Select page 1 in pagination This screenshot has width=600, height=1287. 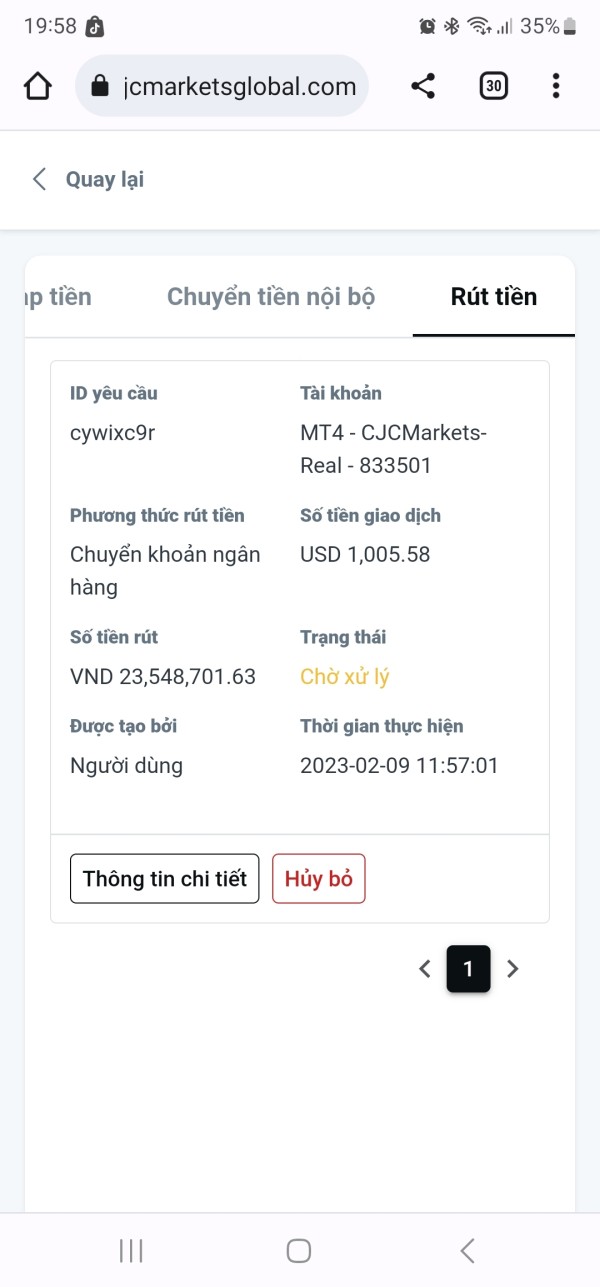pos(468,968)
